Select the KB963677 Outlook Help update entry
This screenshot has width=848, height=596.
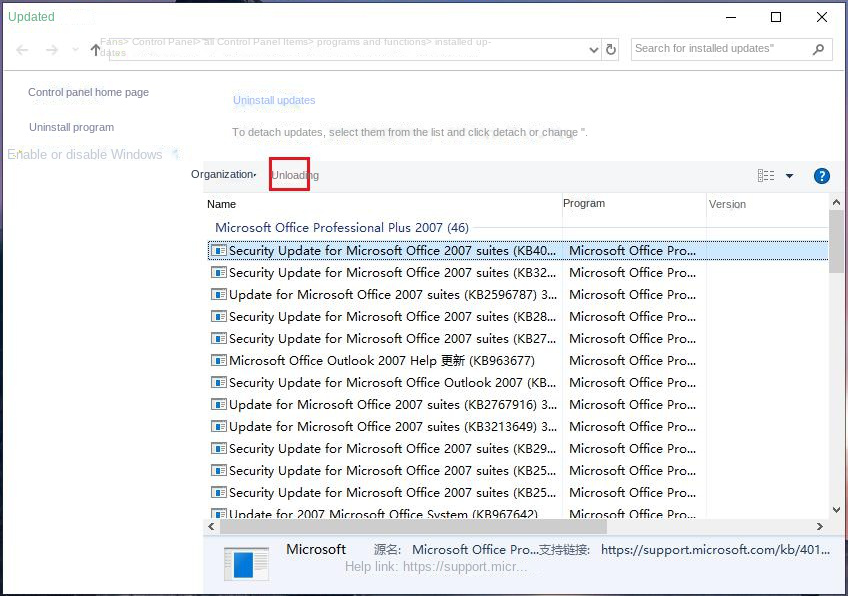pyautogui.click(x=330, y=360)
